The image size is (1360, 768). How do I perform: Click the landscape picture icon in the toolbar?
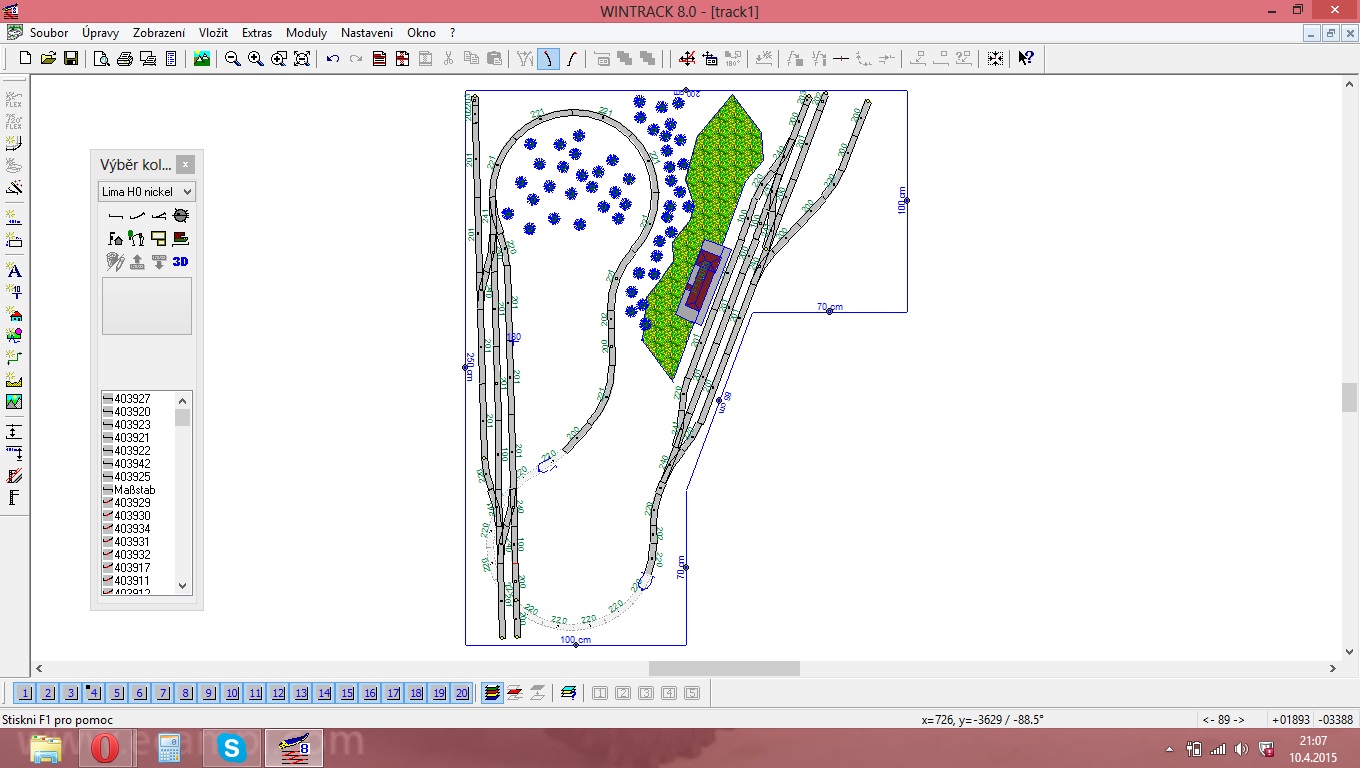pos(202,59)
